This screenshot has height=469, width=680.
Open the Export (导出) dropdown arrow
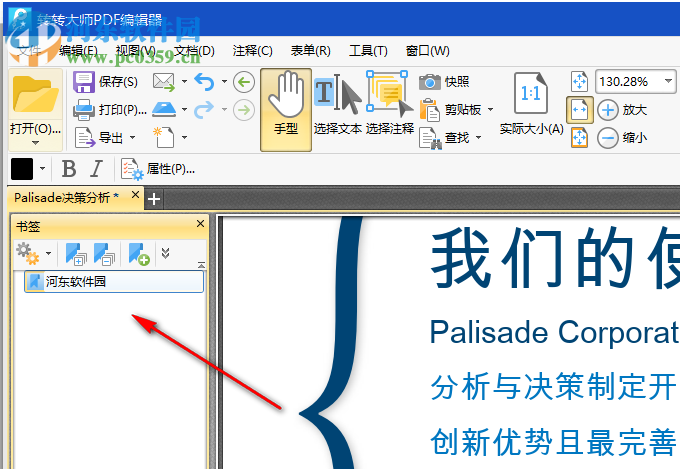[x=132, y=138]
